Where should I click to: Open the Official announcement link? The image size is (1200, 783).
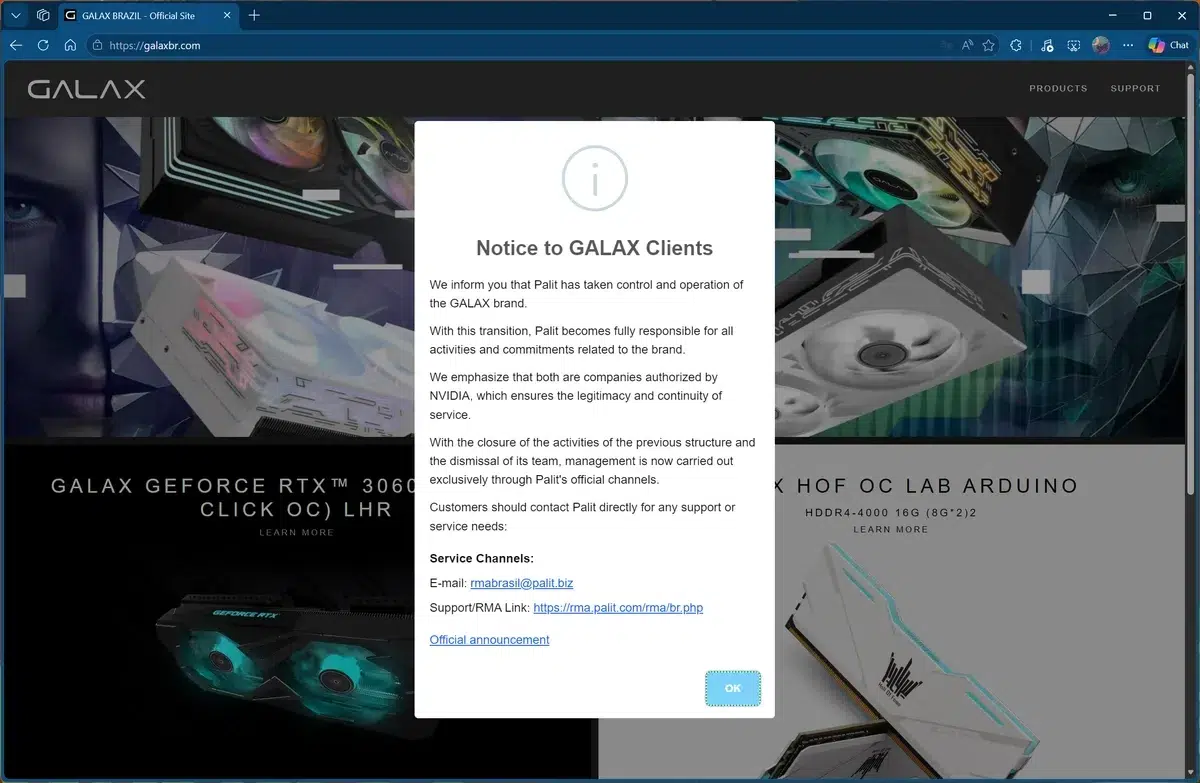pyautogui.click(x=489, y=640)
